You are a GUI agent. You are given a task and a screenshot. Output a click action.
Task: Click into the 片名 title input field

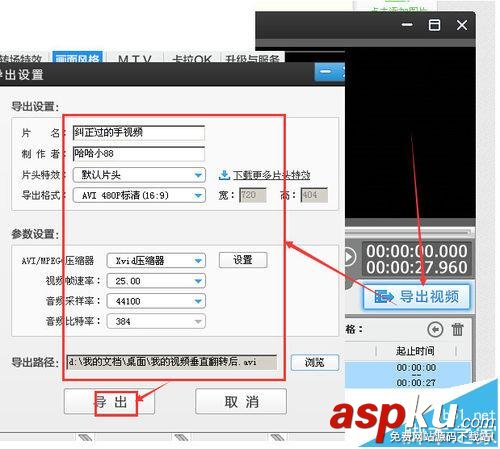click(139, 133)
